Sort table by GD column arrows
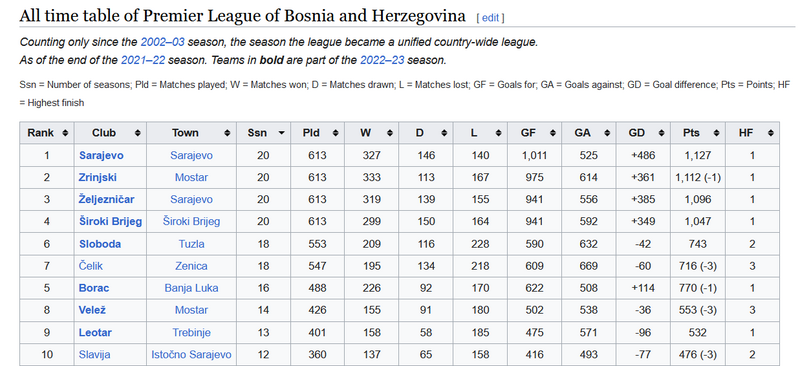This screenshot has width=800, height=366. click(661, 133)
